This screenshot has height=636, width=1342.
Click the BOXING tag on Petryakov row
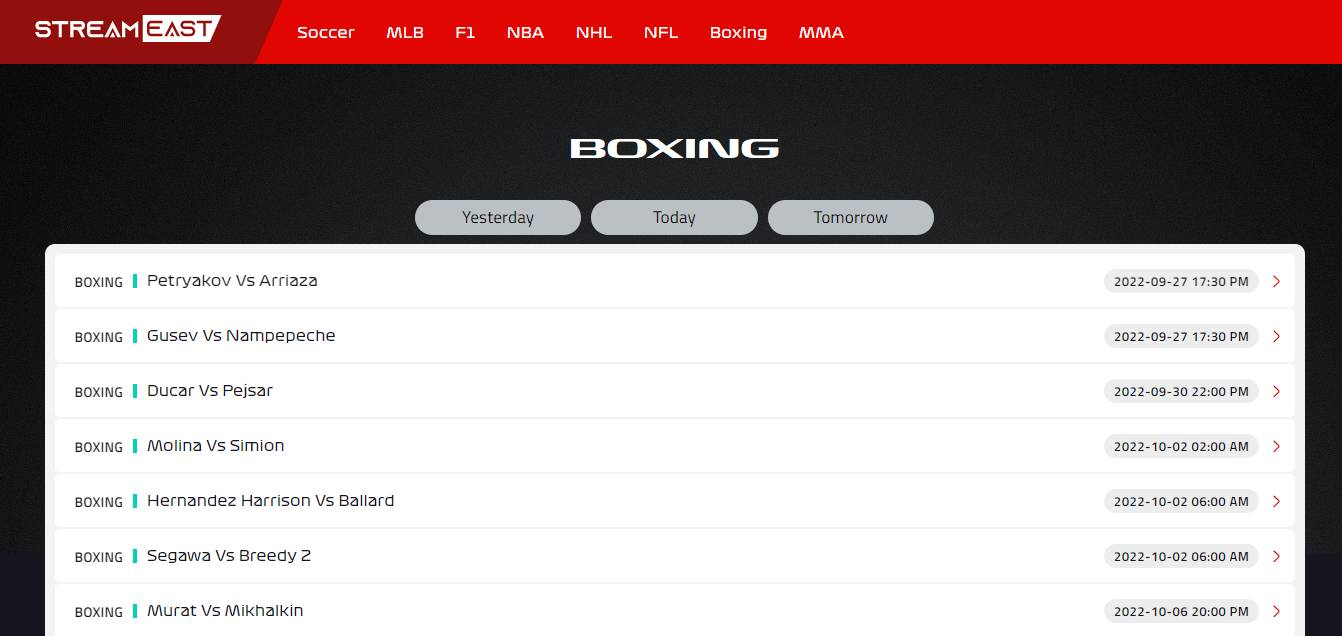click(x=99, y=283)
